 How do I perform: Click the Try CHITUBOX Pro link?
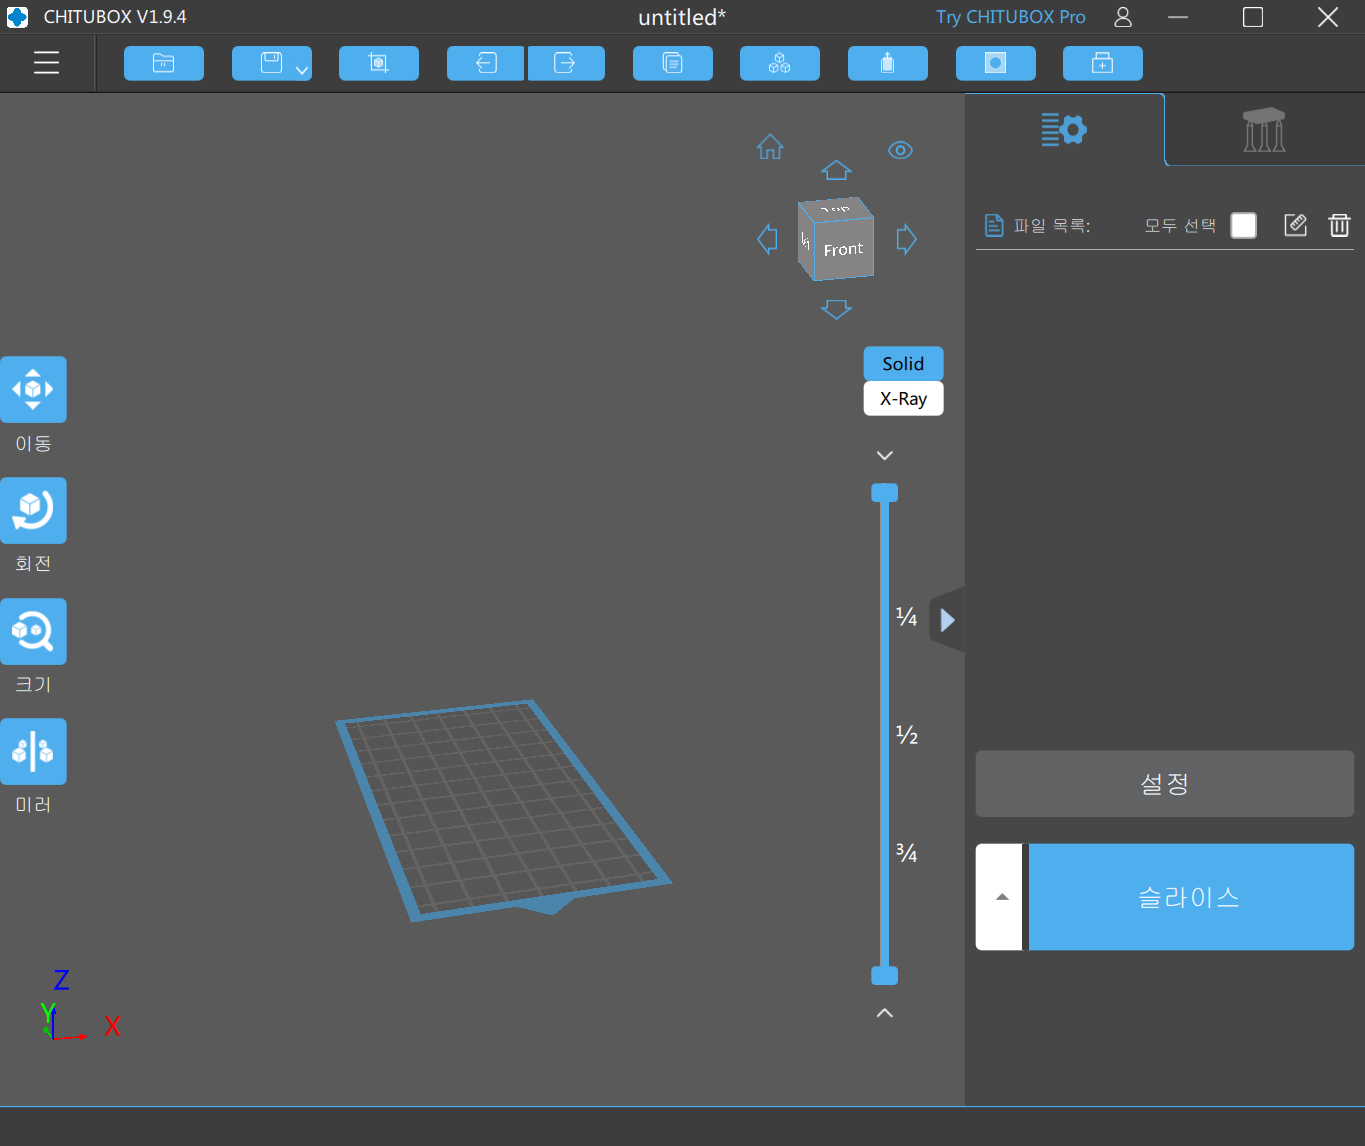[1010, 17]
